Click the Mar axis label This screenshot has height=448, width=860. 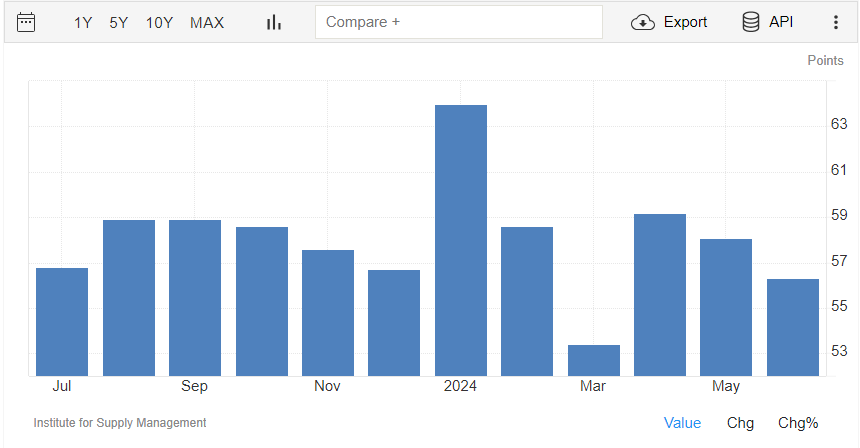(593, 386)
